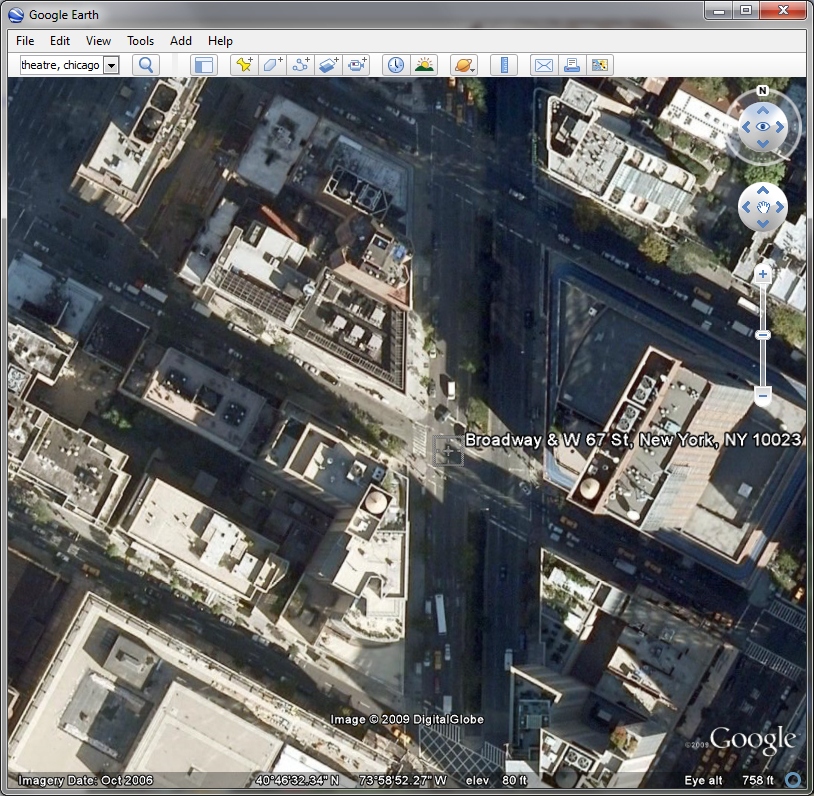
Task: Click the Add Polygon toolbar icon
Action: click(273, 65)
